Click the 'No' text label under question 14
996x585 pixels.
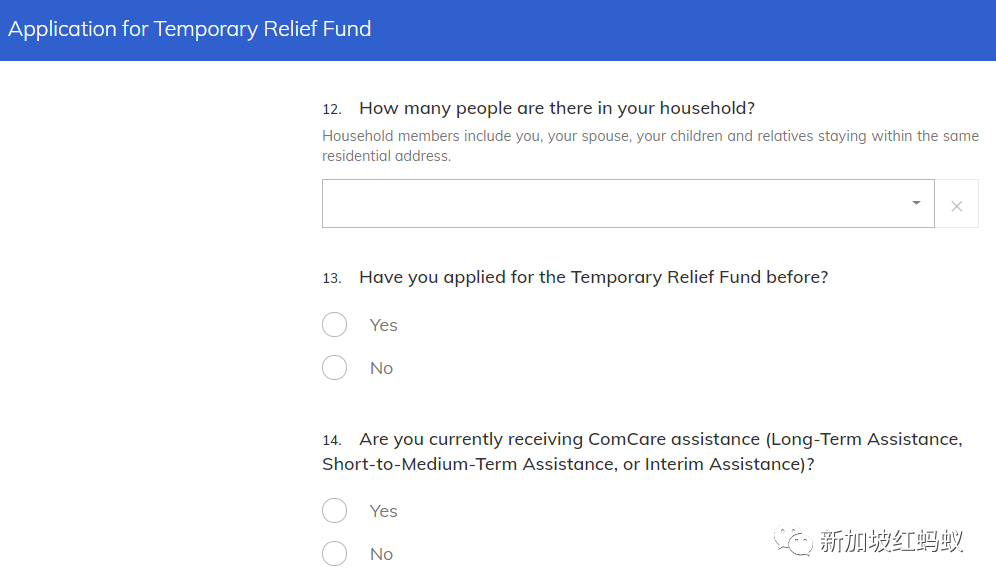pyautogui.click(x=381, y=554)
